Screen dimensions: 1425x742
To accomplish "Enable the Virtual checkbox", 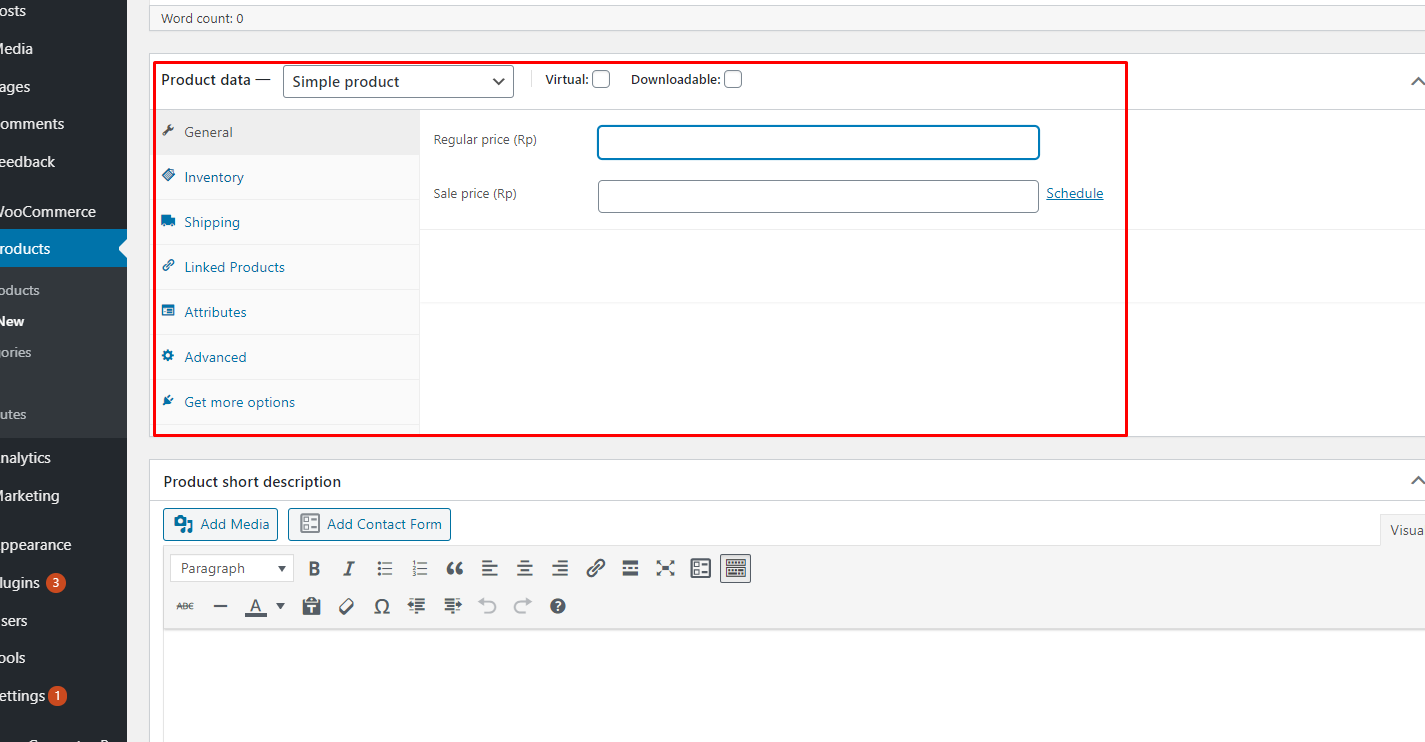I will pyautogui.click(x=601, y=80).
